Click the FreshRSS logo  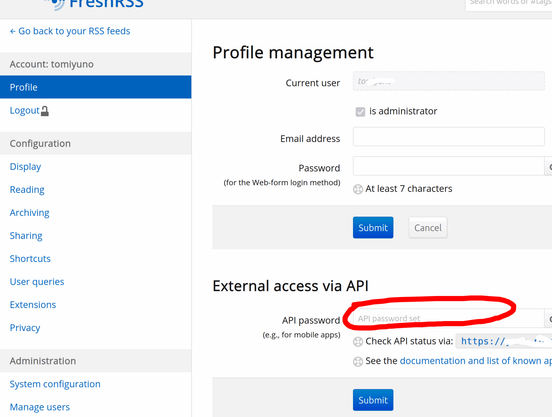(95, 4)
